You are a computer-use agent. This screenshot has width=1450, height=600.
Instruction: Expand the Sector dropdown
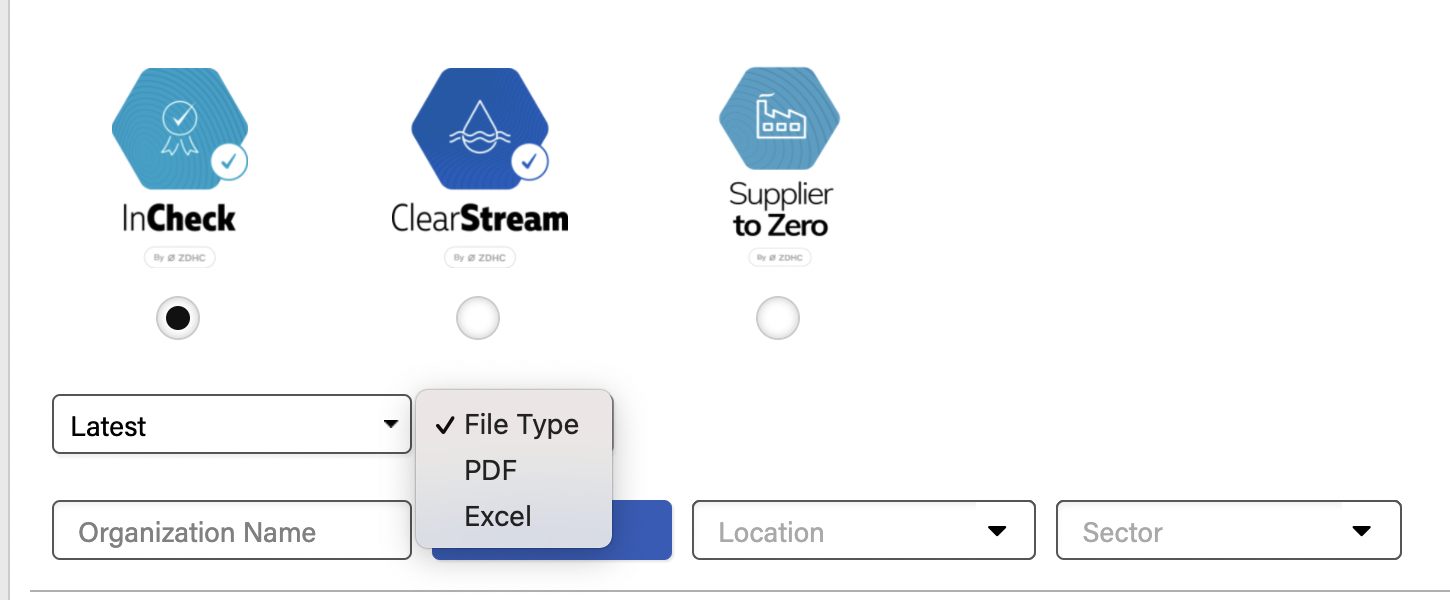tap(1228, 530)
